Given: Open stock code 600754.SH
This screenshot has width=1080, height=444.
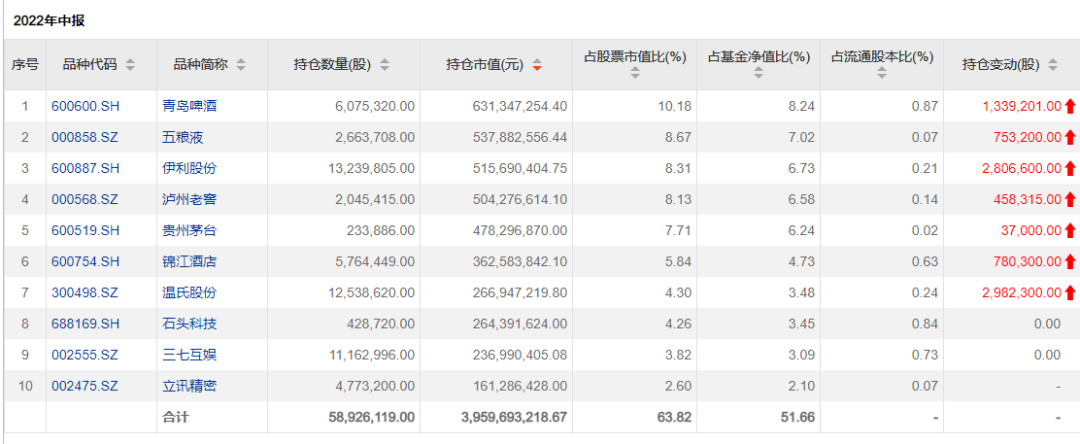Looking at the screenshot, I should (85, 262).
